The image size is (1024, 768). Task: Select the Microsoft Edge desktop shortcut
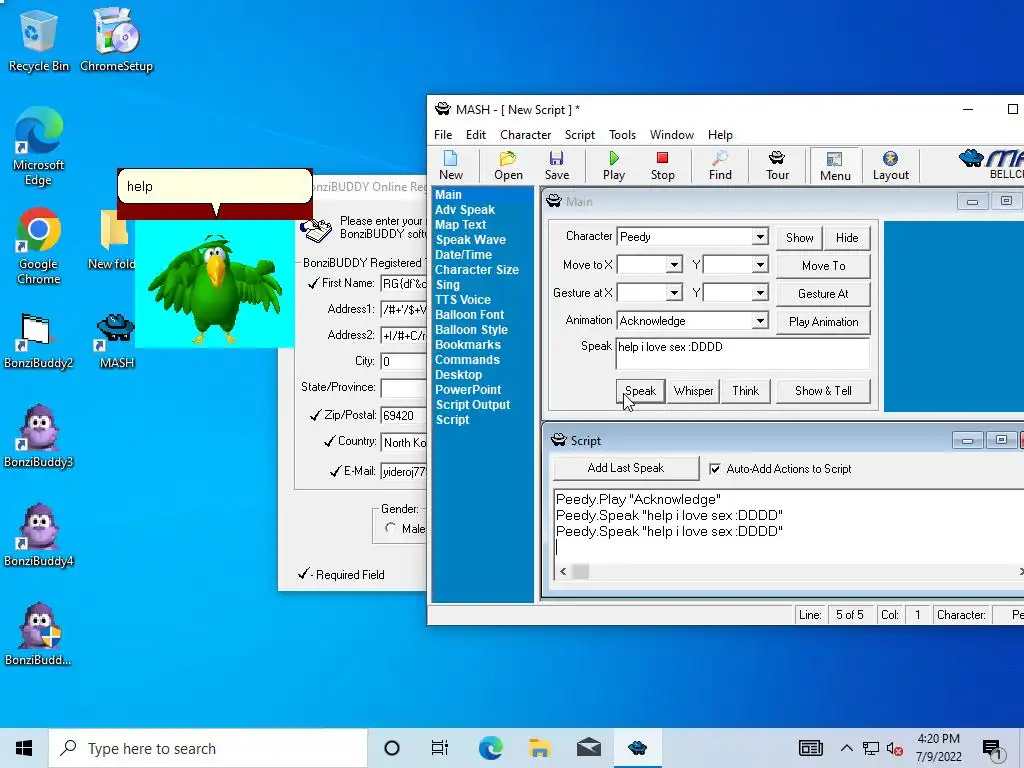point(39,147)
